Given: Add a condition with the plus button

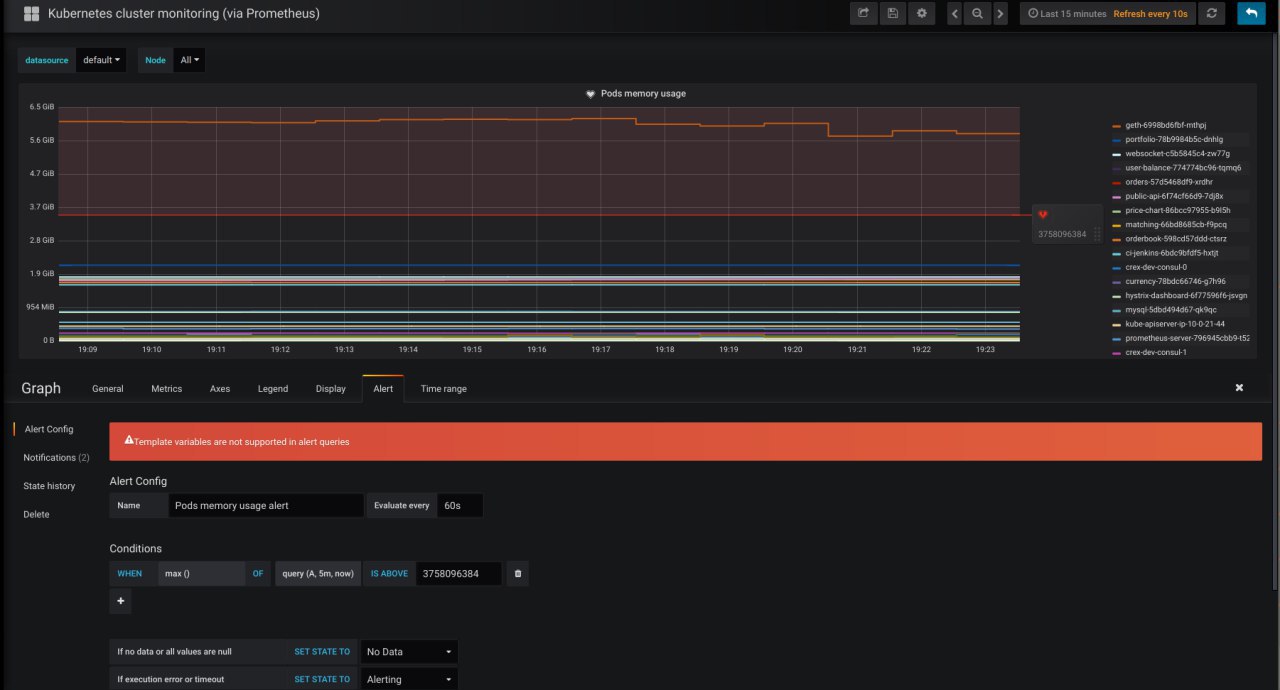Looking at the screenshot, I should pyautogui.click(x=120, y=601).
